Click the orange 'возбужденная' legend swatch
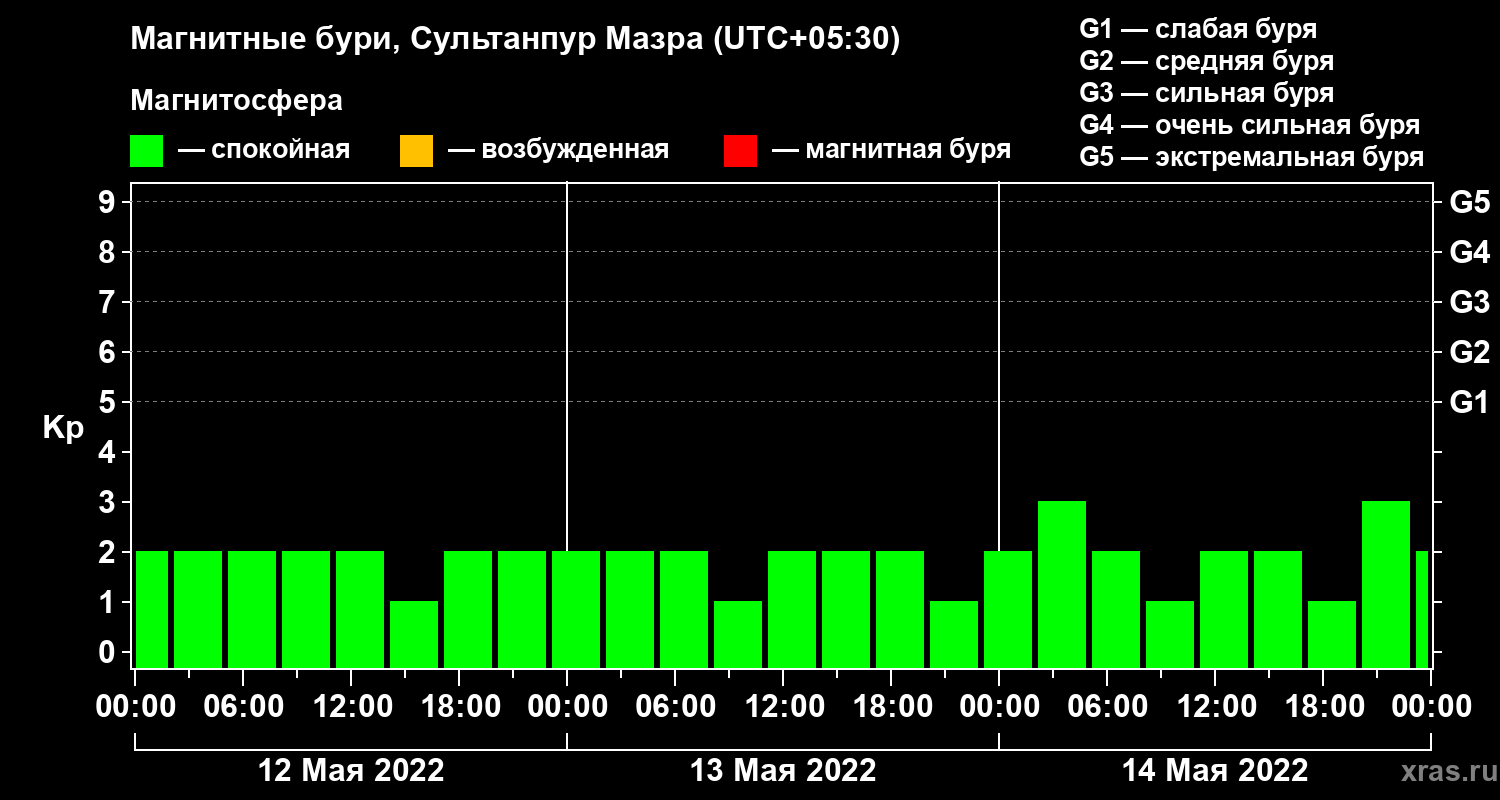This screenshot has width=1500, height=800. tap(416, 151)
